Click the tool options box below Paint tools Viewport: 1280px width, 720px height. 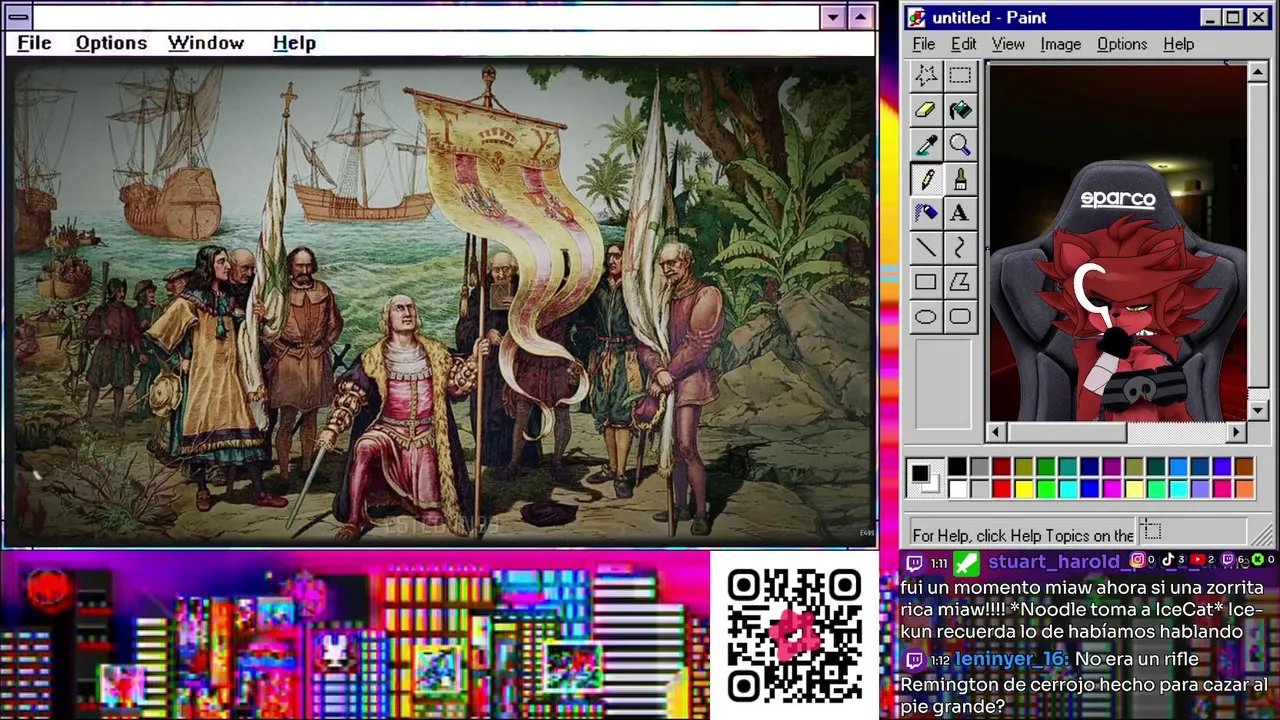point(942,385)
